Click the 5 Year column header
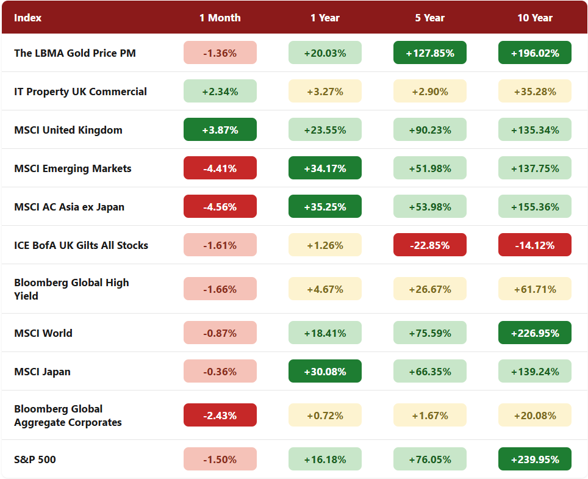This screenshot has width=588, height=479. point(430,18)
